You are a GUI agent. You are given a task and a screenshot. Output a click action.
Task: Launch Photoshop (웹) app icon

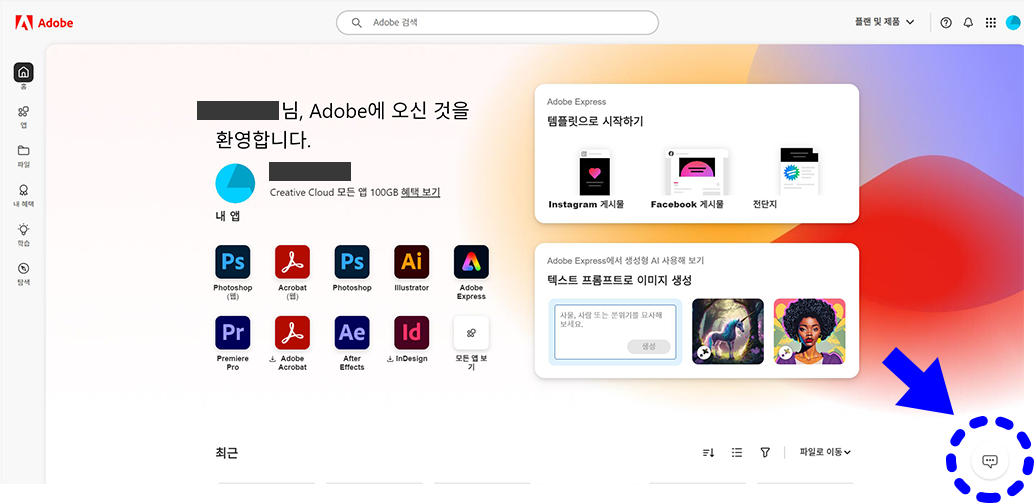[x=233, y=262]
